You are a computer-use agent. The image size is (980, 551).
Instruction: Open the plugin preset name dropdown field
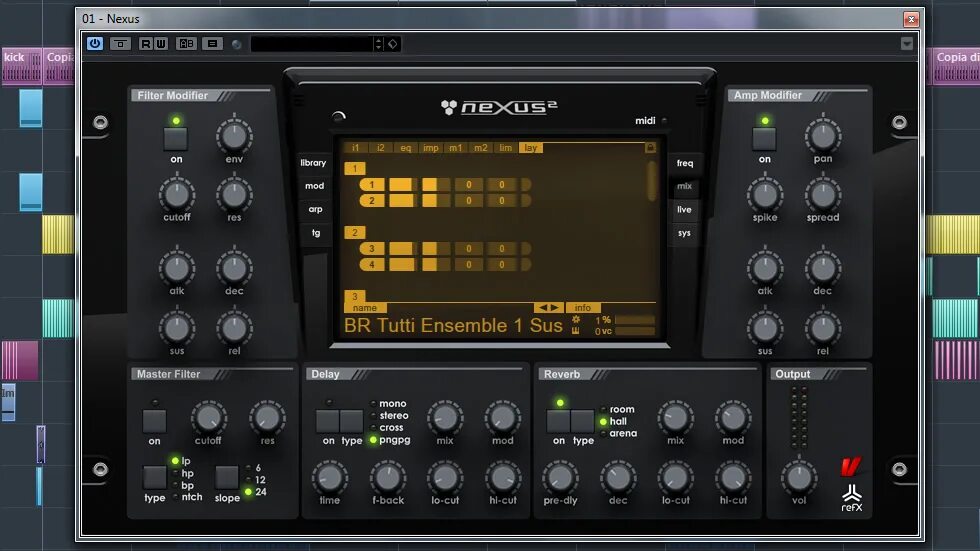tap(311, 44)
